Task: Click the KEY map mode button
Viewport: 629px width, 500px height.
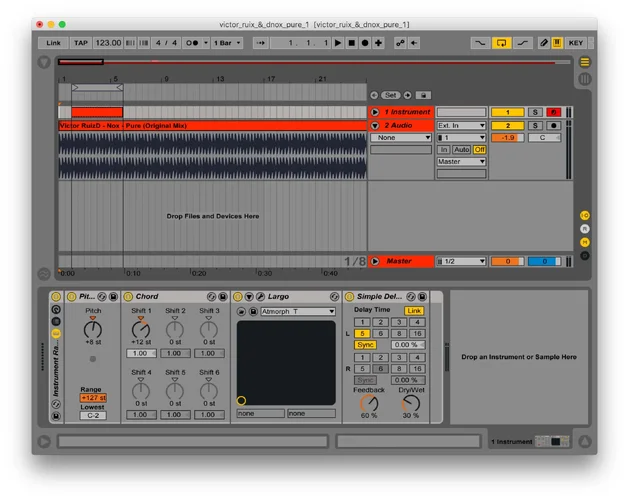Action: pyautogui.click(x=576, y=43)
